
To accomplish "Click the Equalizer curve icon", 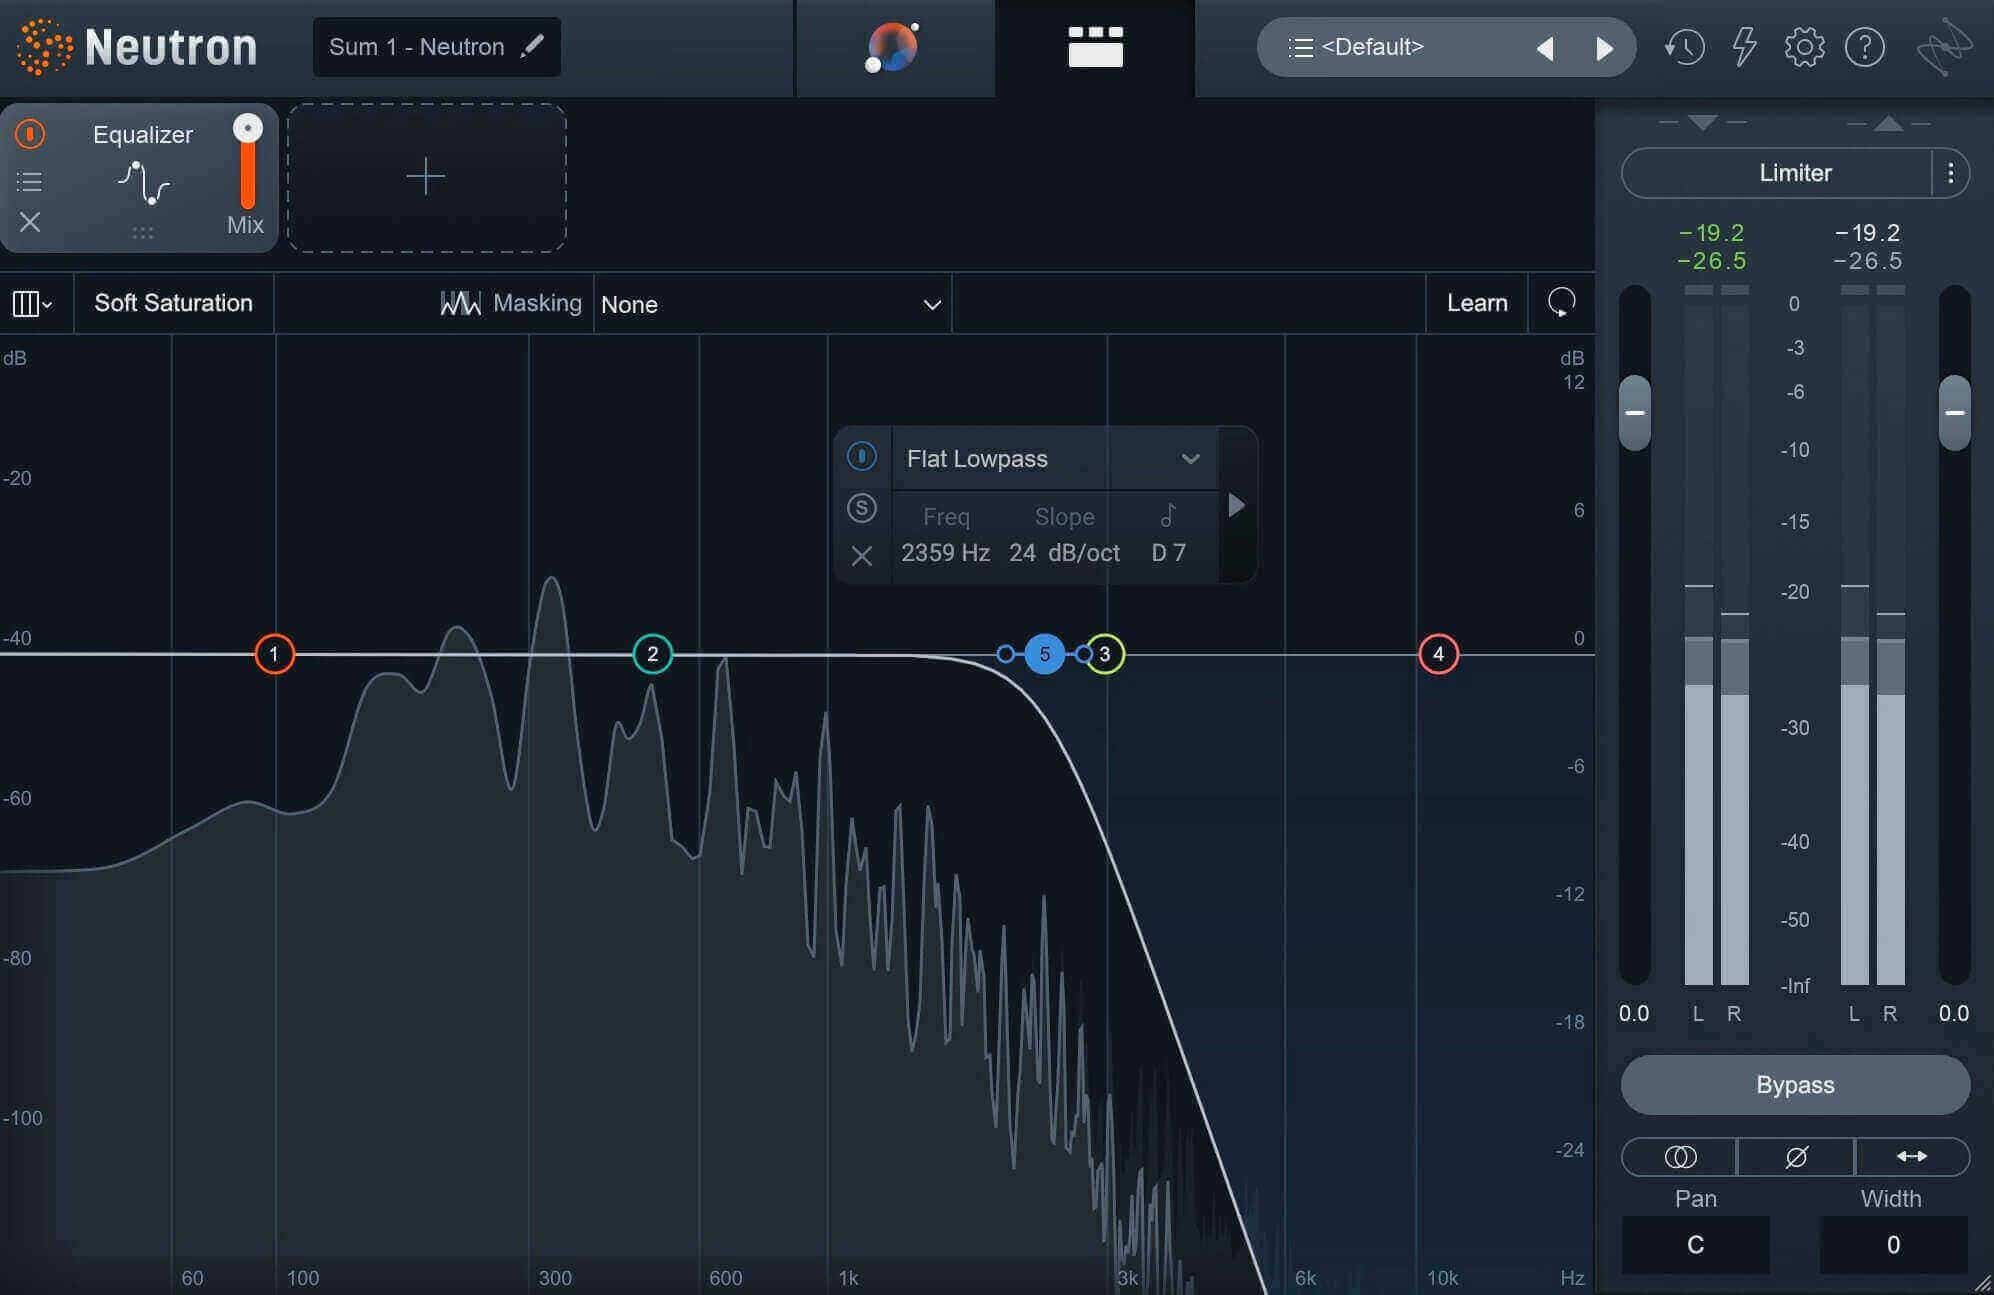I will (143, 183).
